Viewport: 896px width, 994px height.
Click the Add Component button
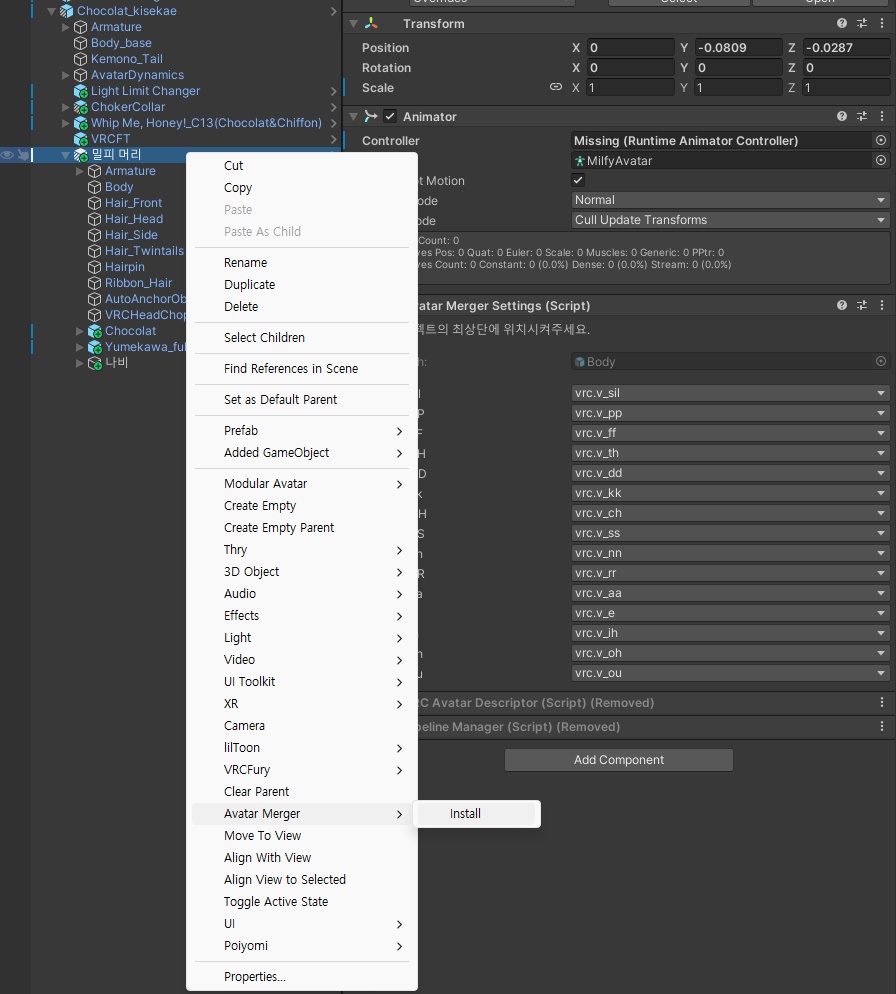[619, 759]
